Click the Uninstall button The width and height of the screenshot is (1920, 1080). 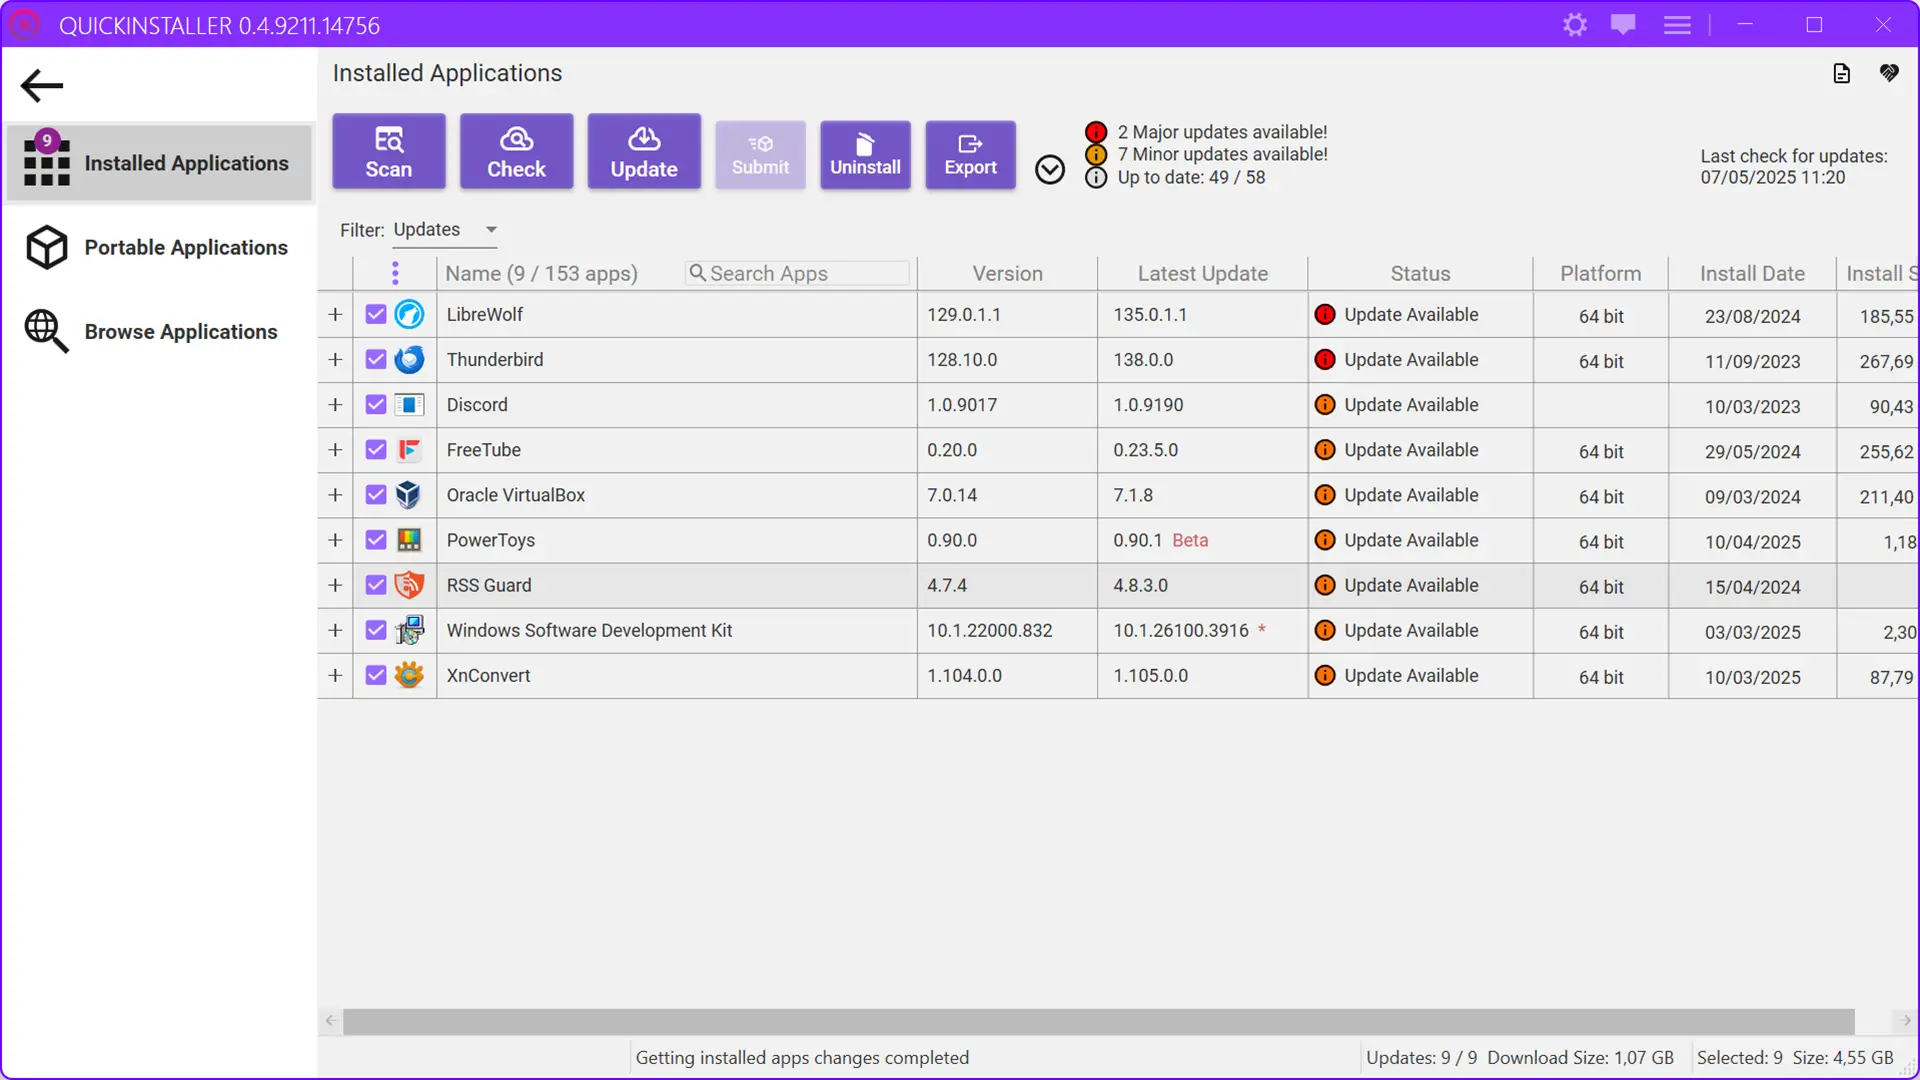click(x=865, y=155)
